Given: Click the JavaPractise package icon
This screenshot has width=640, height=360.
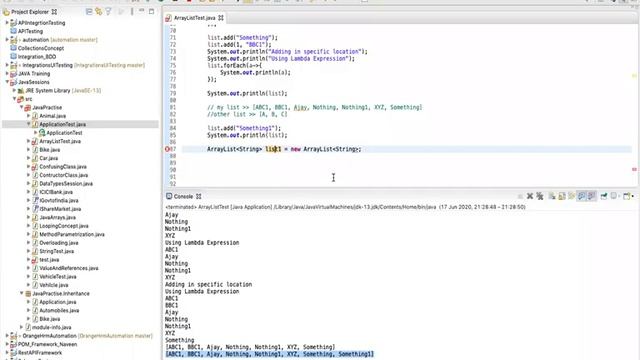Looking at the screenshot, I should pos(28,107).
